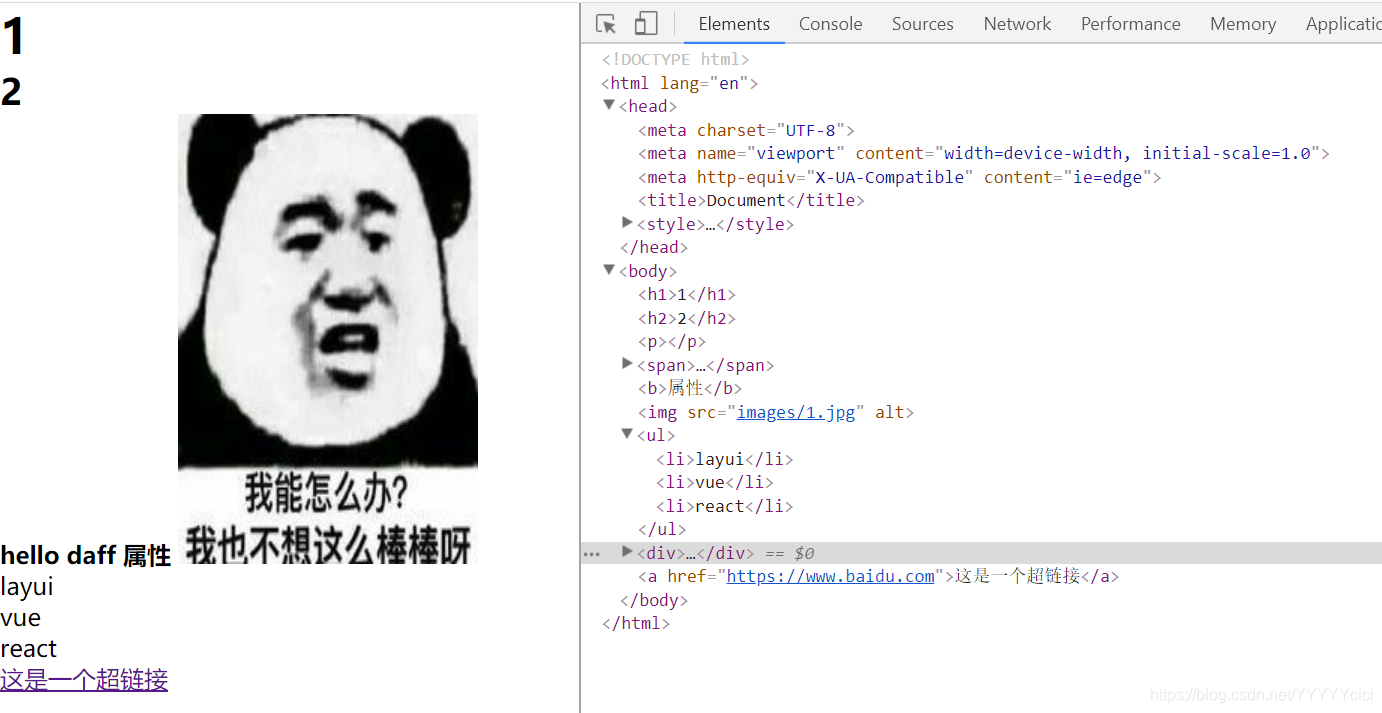Select the title Document node
The image size is (1382, 713).
(x=751, y=200)
